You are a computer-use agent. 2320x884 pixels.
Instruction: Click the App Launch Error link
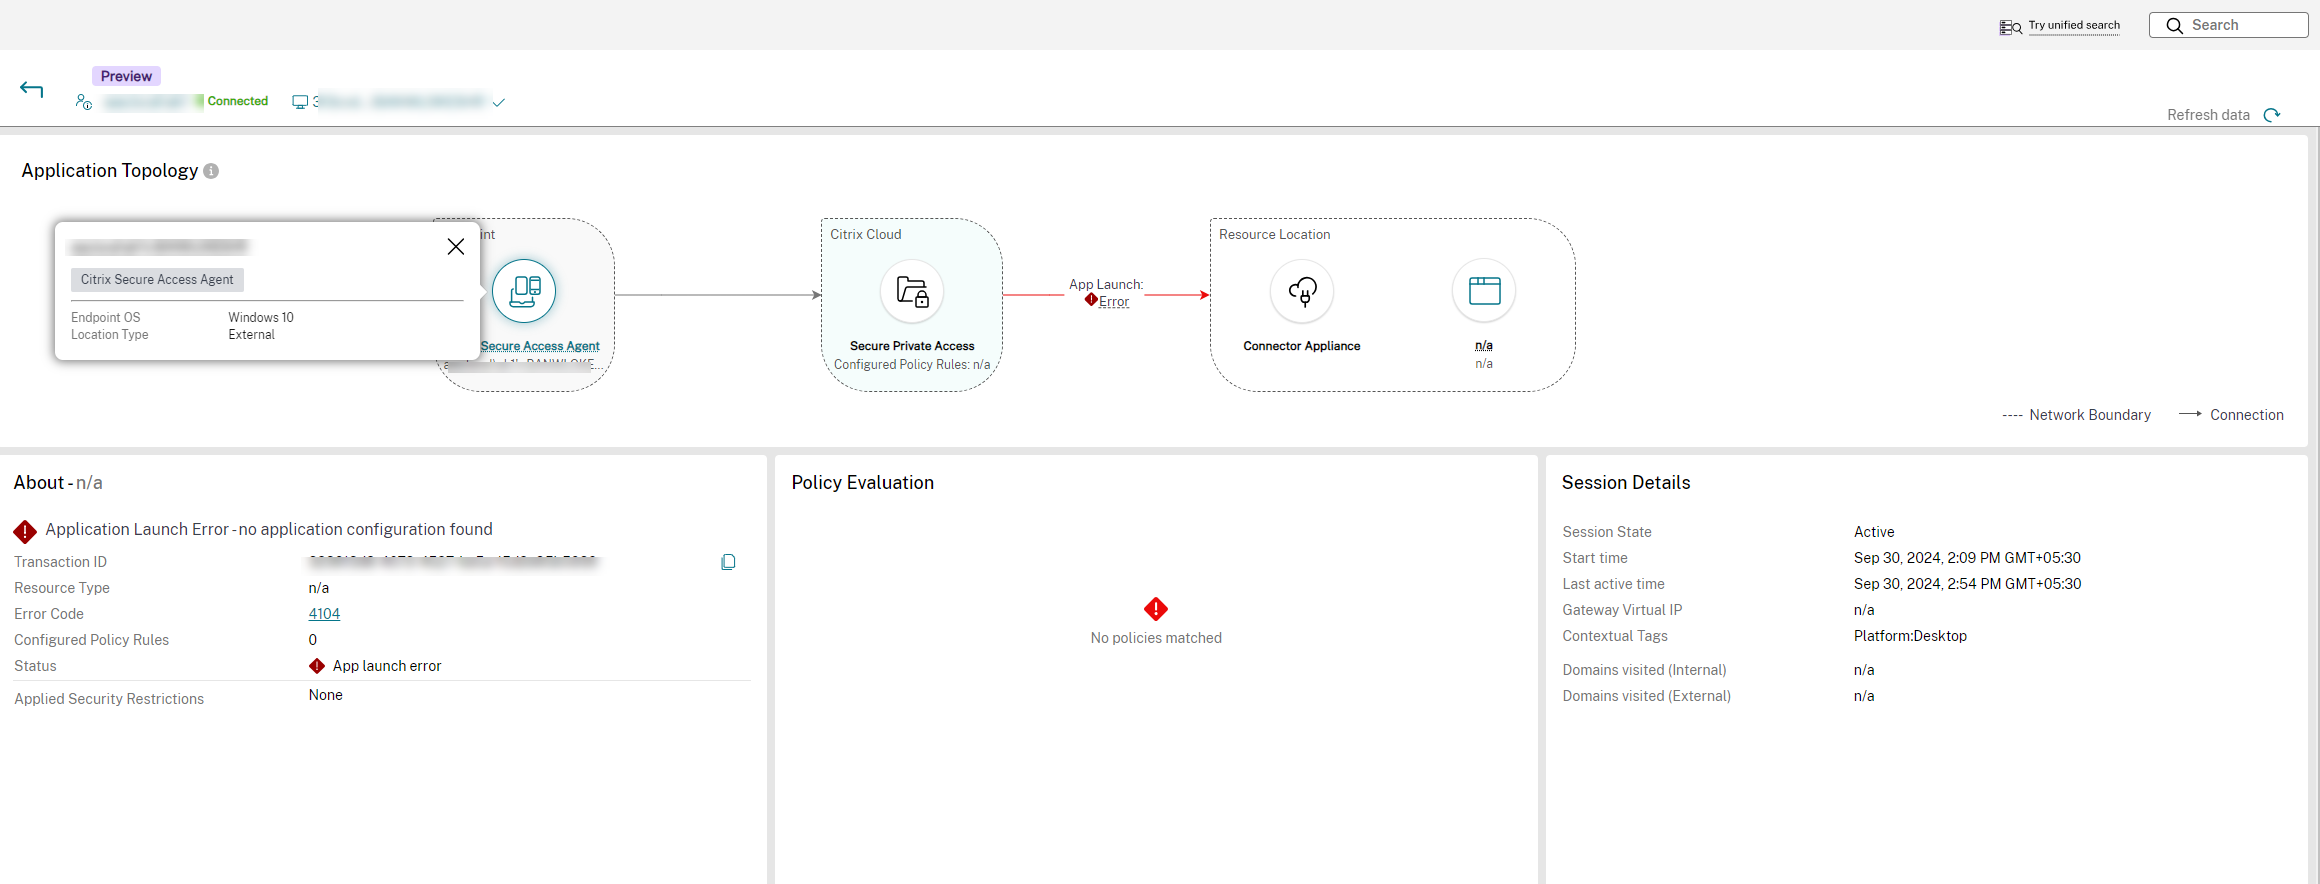(1114, 302)
